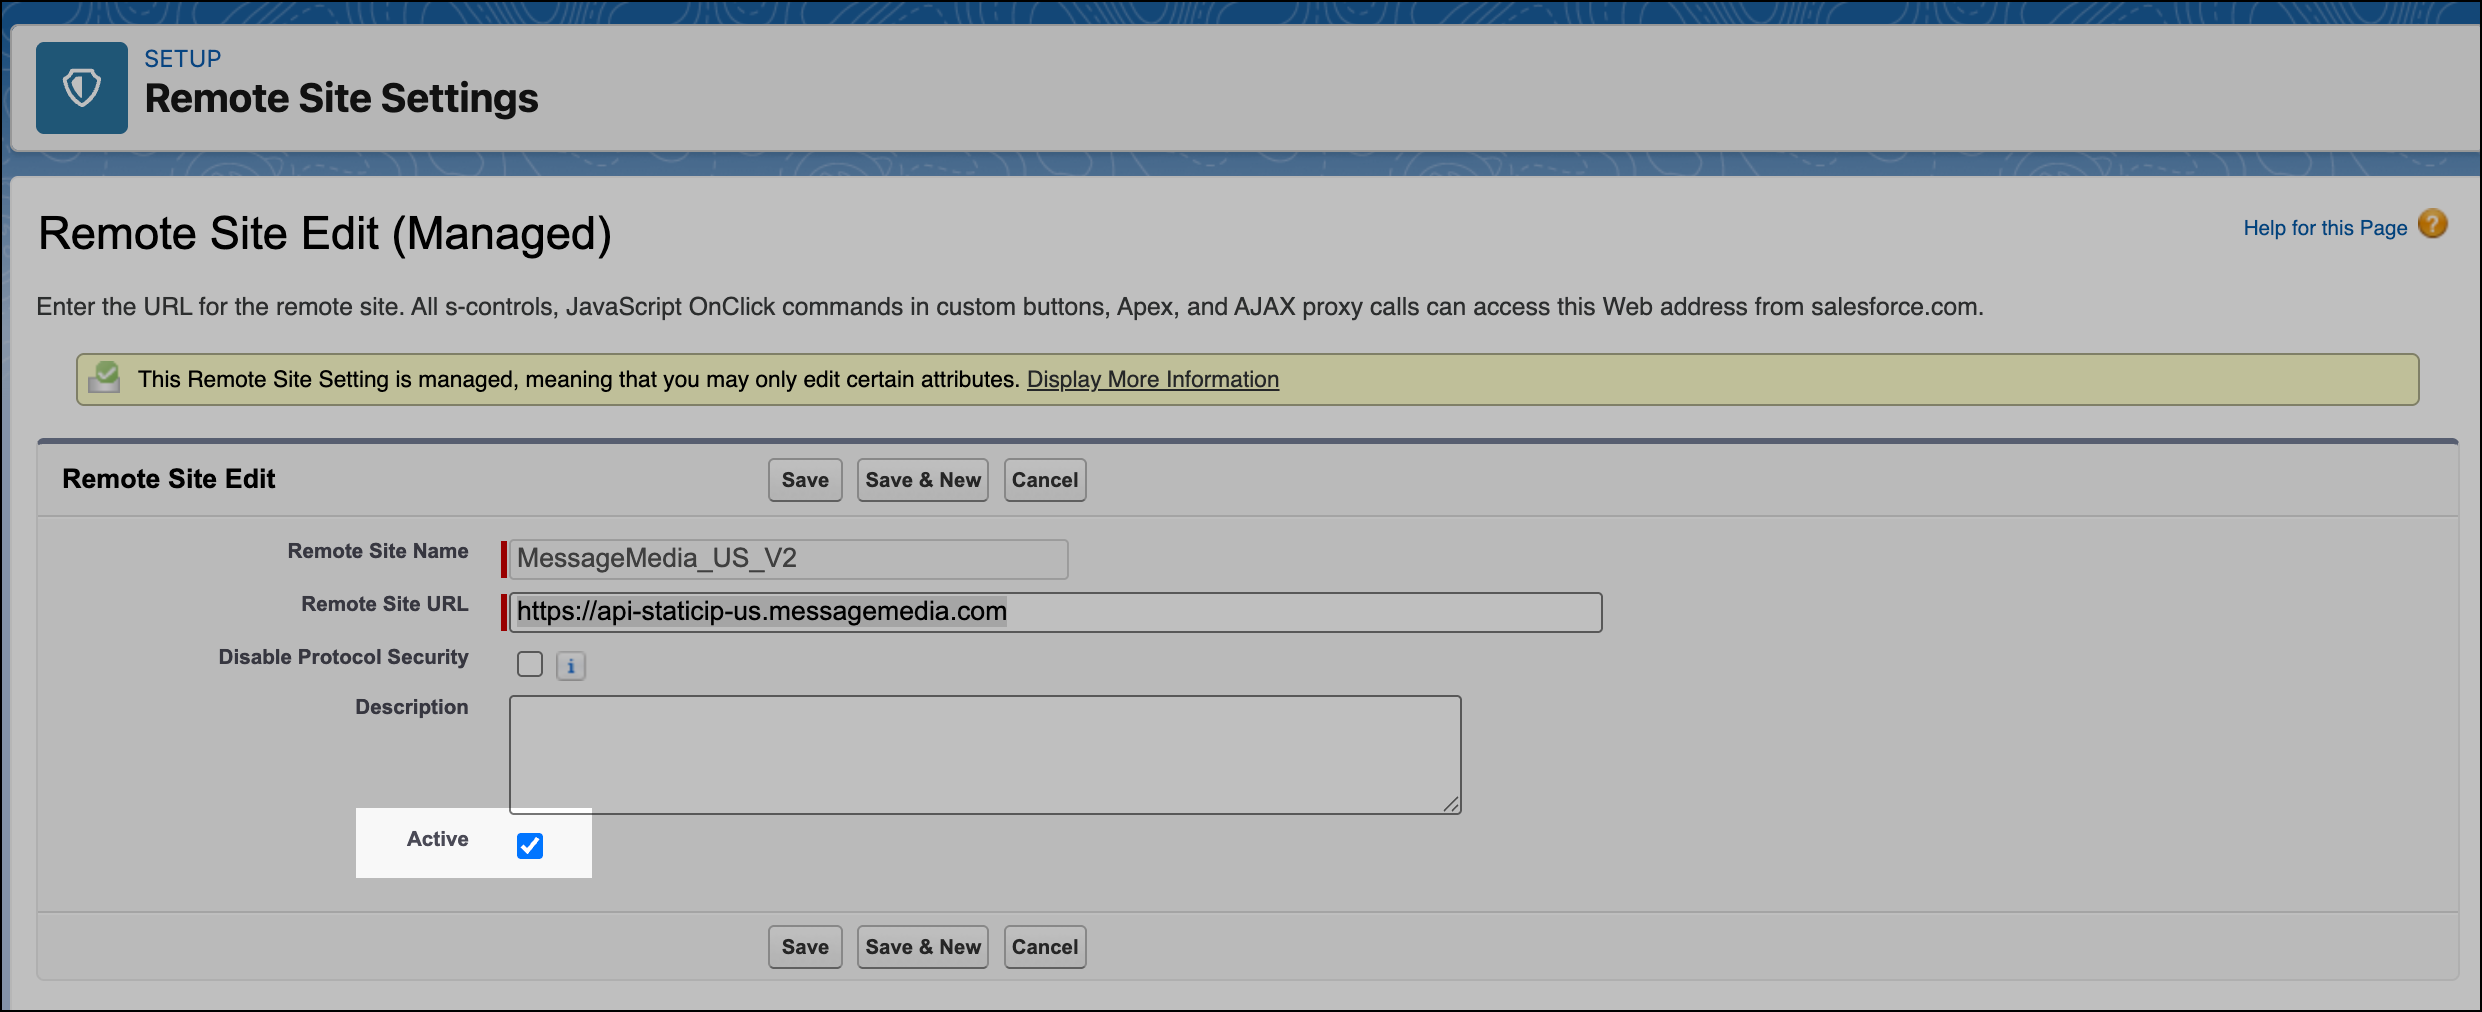
Task: Click the Disable Protocol Security label
Action: (343, 657)
